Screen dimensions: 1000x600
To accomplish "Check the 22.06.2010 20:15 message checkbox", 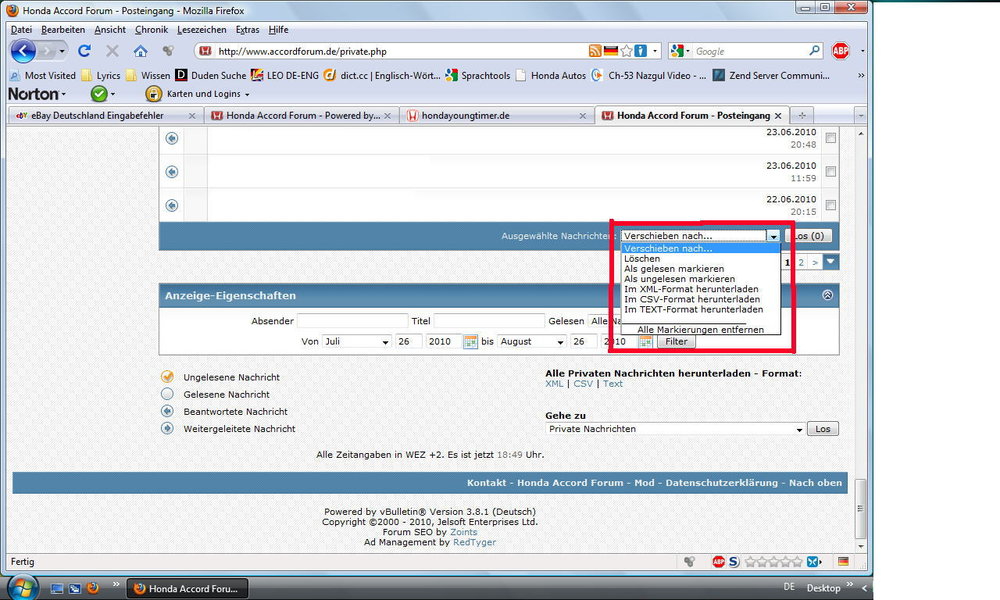I will (x=831, y=205).
